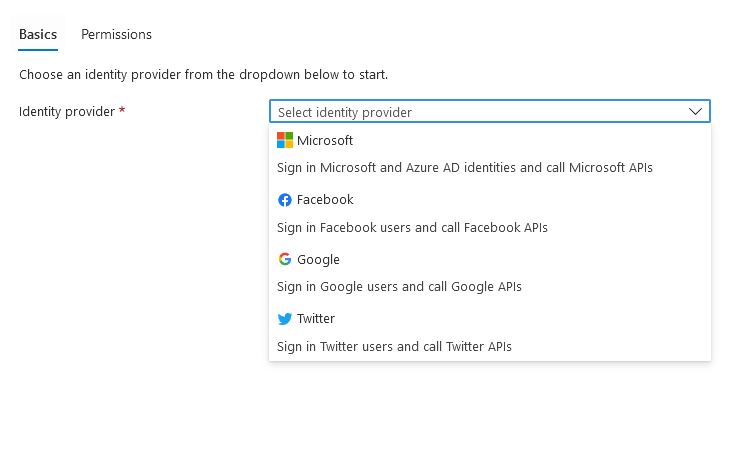
Task: Select the Google option label
Action: coord(318,260)
